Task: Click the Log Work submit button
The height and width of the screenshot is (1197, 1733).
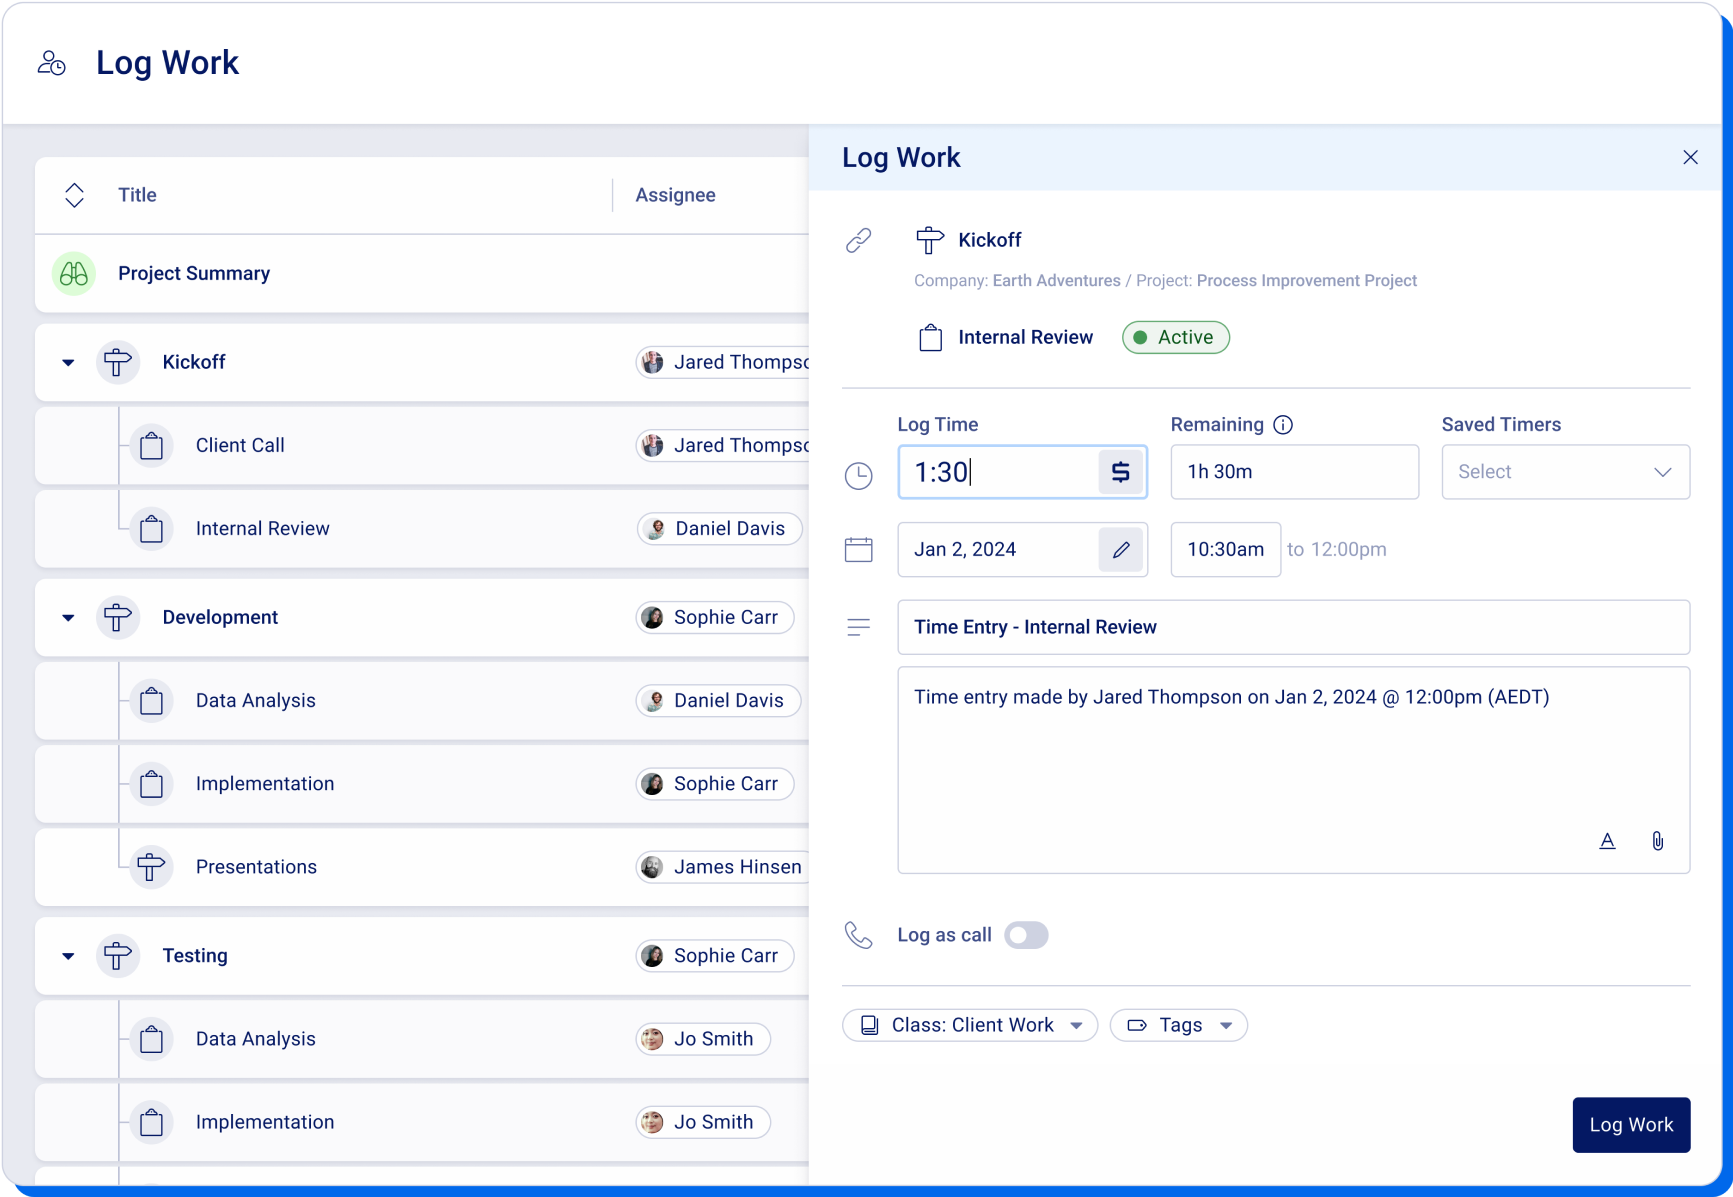Action: [x=1631, y=1125]
